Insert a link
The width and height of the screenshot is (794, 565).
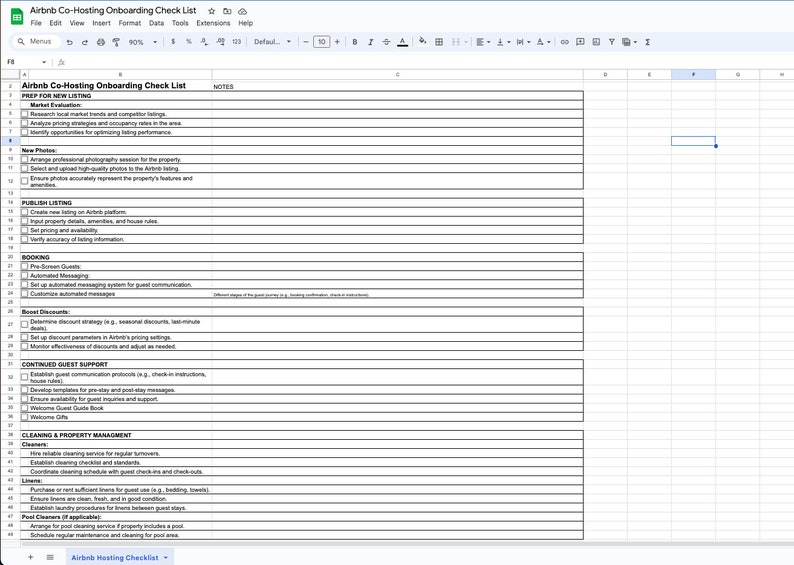click(x=565, y=42)
